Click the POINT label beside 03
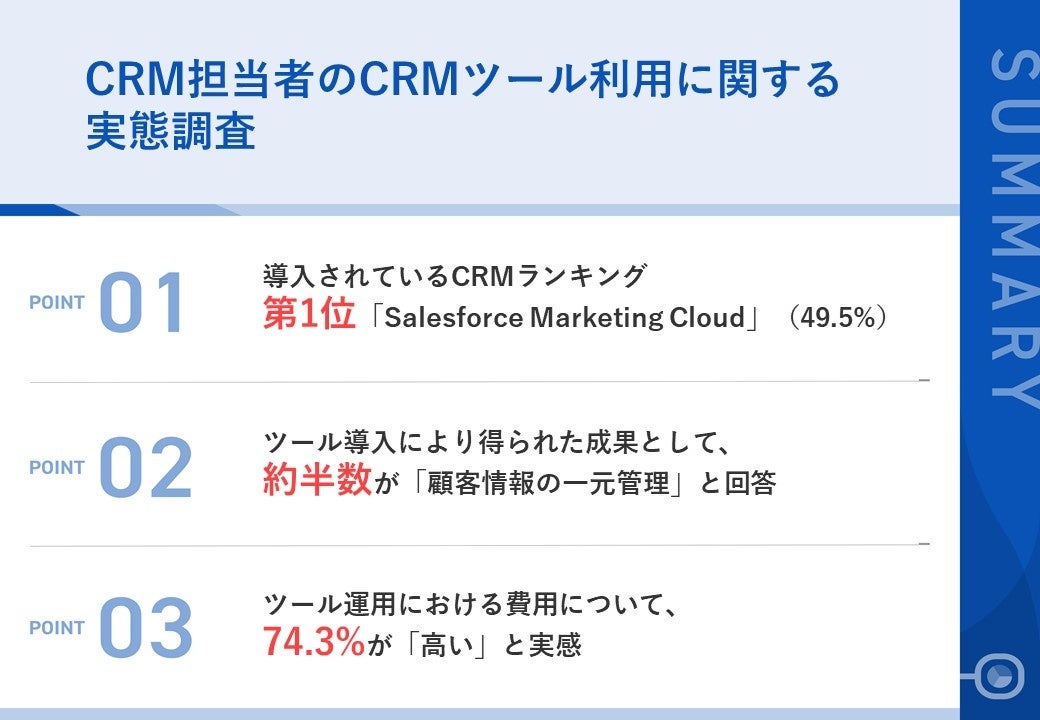The width and height of the screenshot is (1040, 720). pyautogui.click(x=57, y=629)
